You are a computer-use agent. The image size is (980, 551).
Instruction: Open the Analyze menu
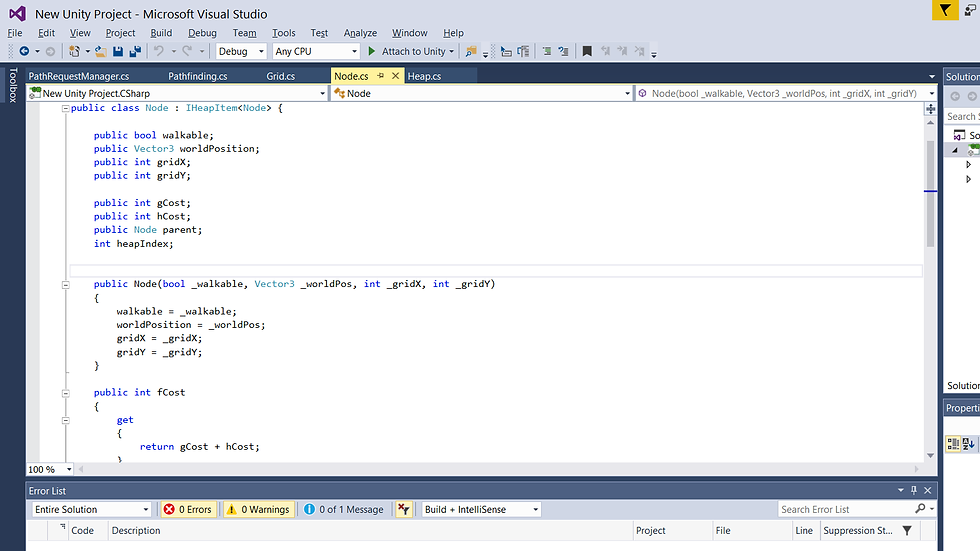coord(360,32)
